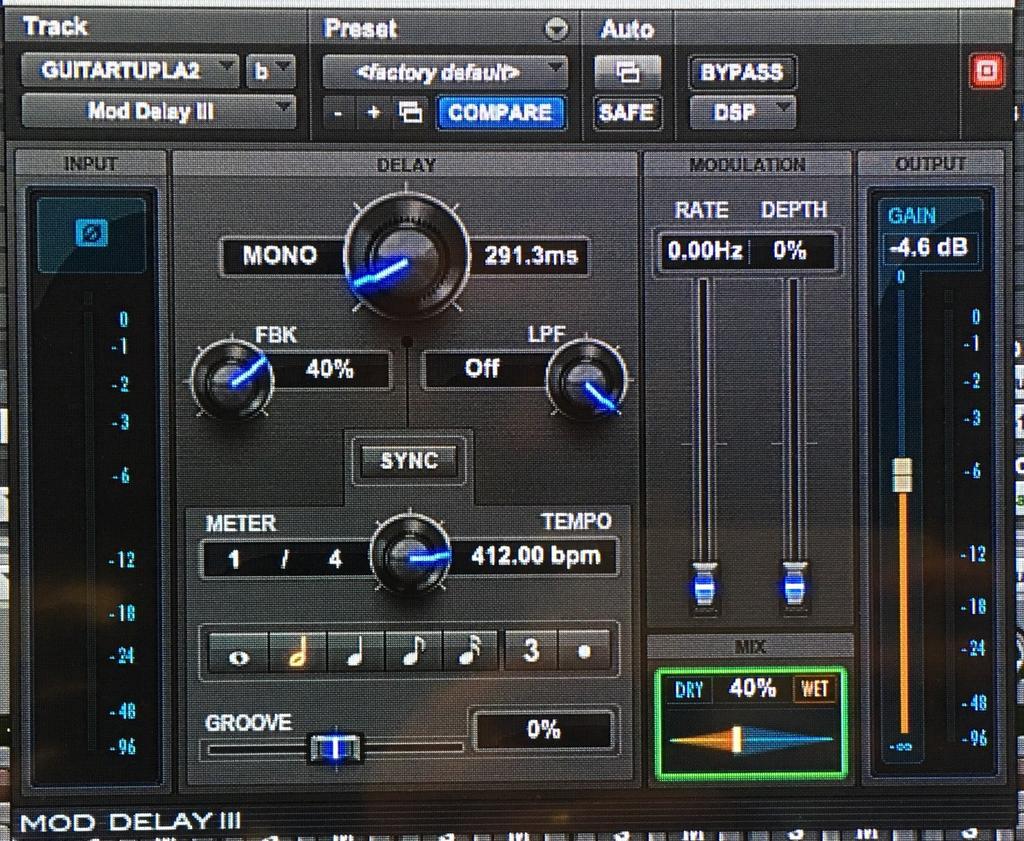Open the factory default preset list

tap(445, 71)
